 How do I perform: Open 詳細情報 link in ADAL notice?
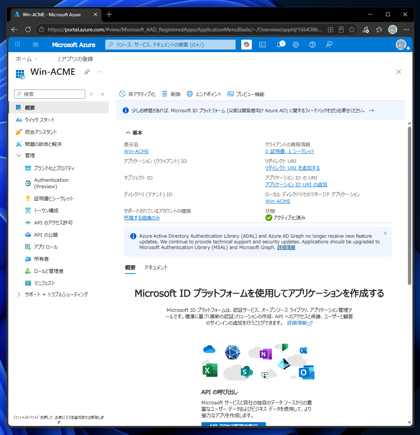[x=286, y=247]
